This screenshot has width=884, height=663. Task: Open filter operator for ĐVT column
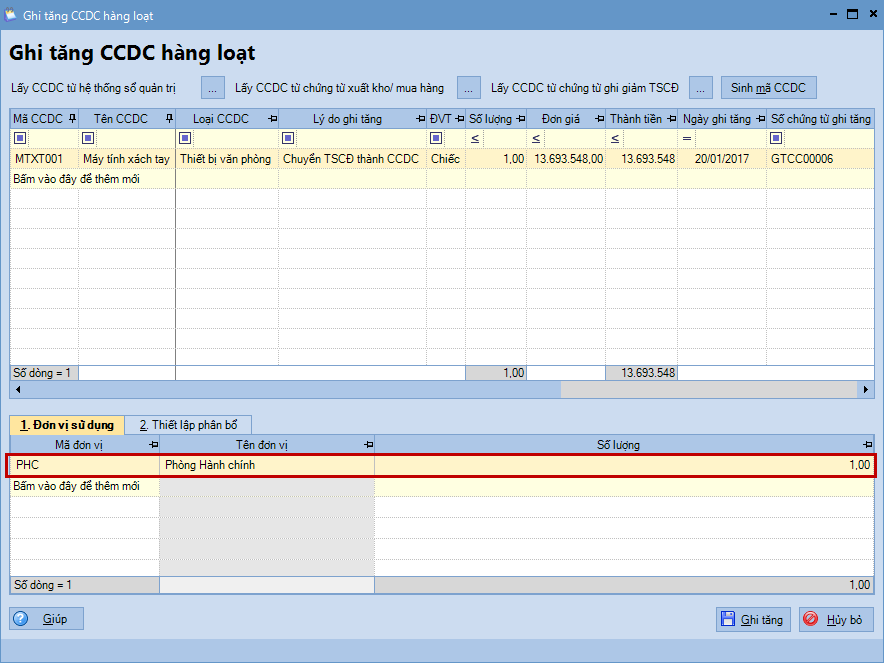click(x=436, y=138)
